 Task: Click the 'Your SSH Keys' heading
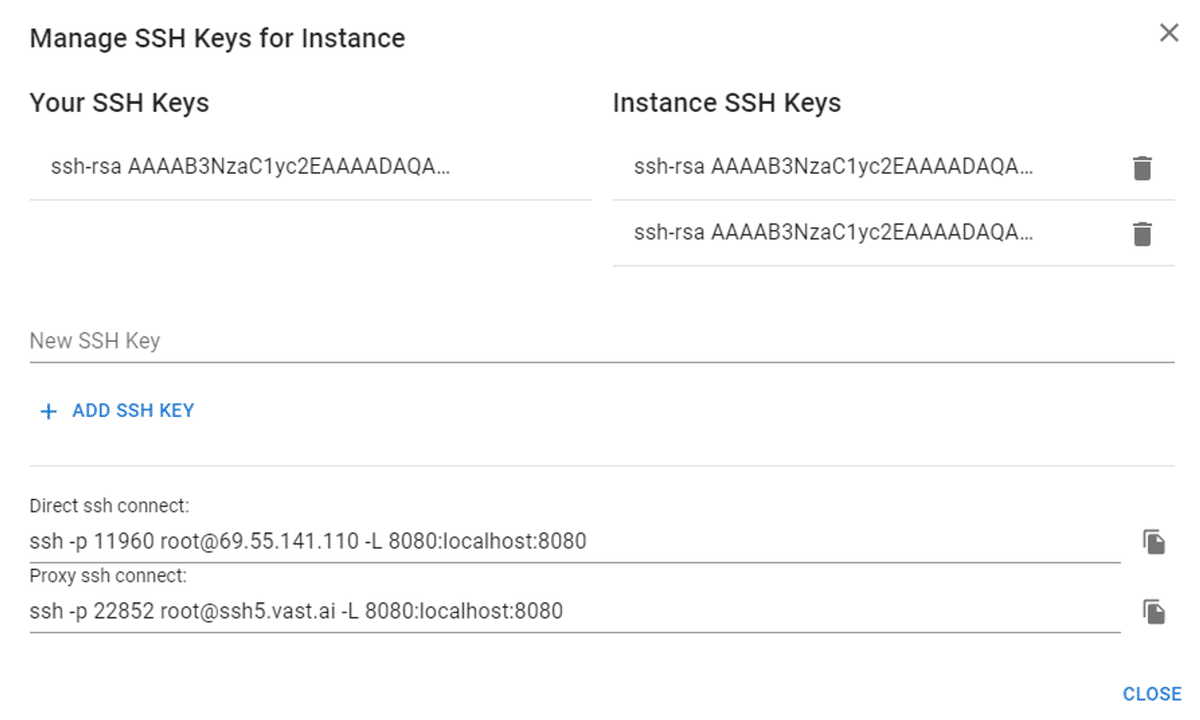119,102
